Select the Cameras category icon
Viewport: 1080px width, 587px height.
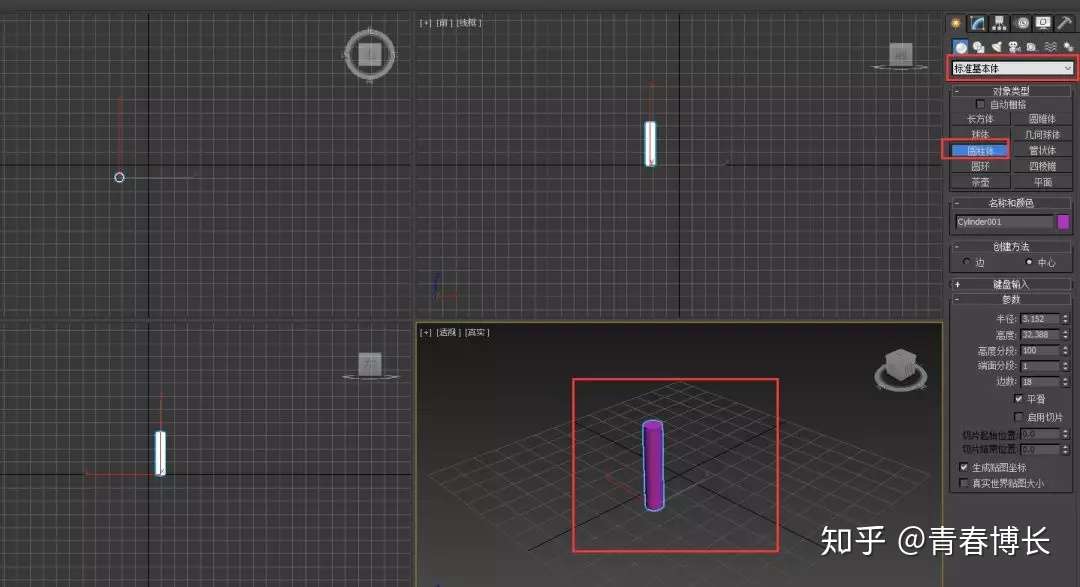pyautogui.click(x=1014, y=47)
